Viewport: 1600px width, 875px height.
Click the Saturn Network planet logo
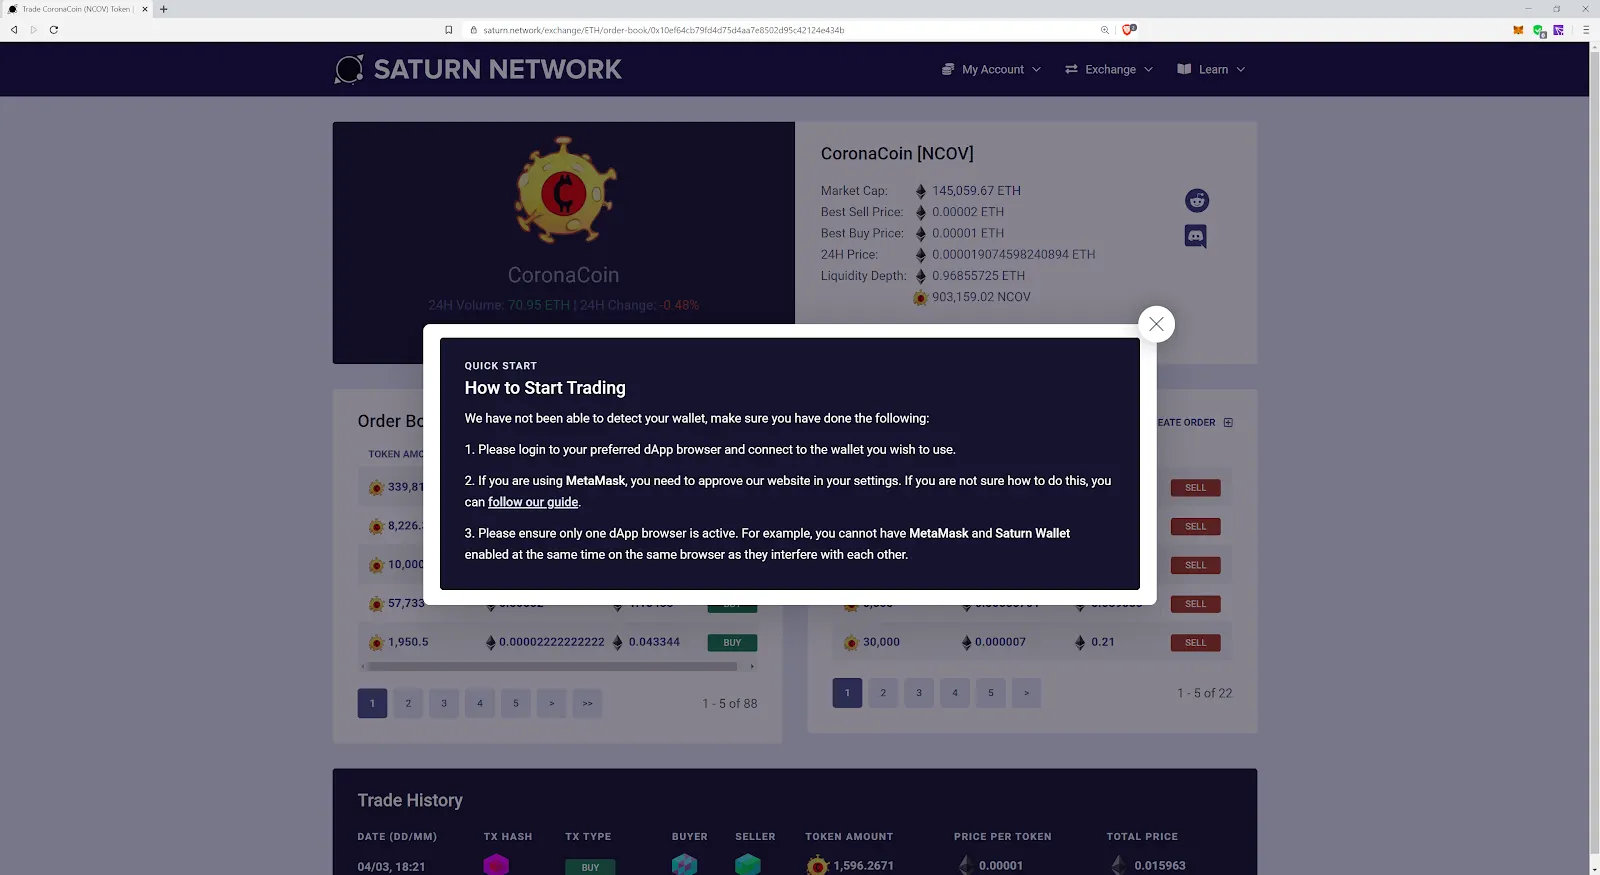(349, 69)
